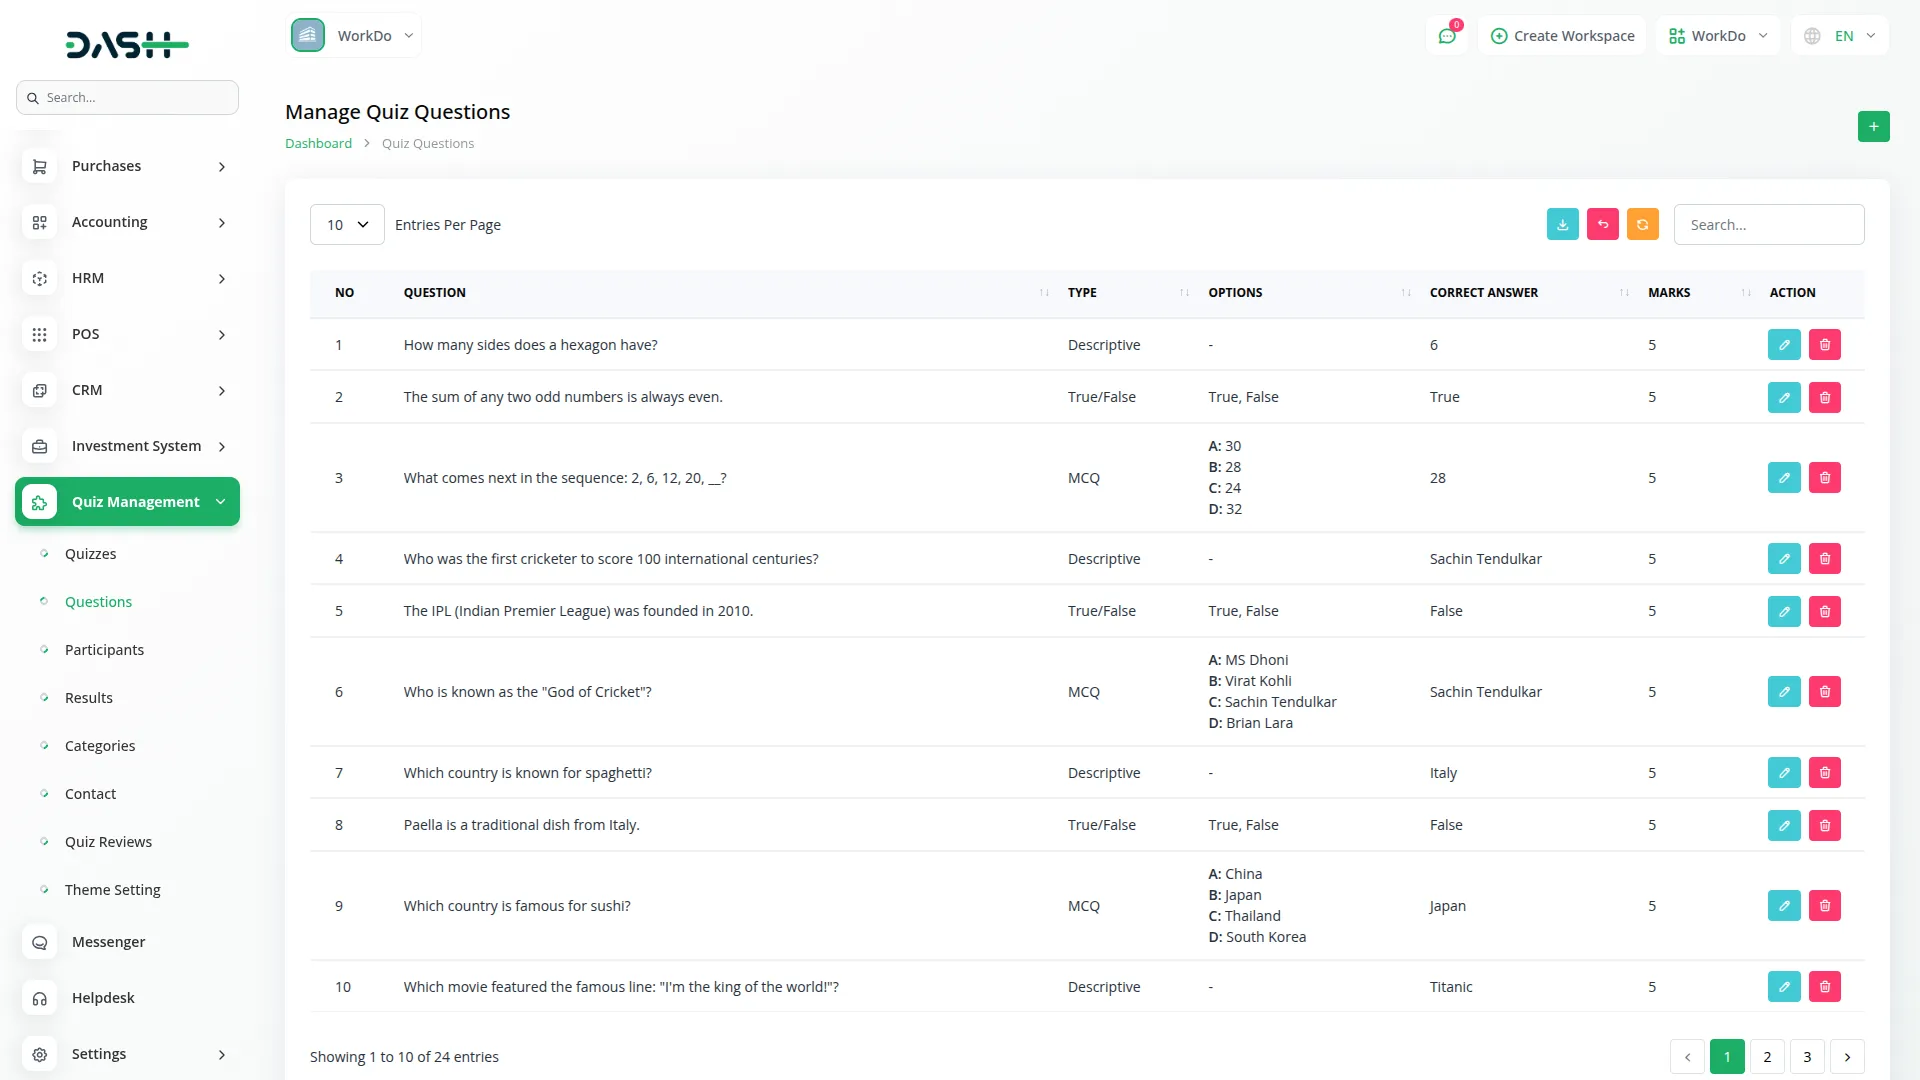Click the table search input field

1768,225
